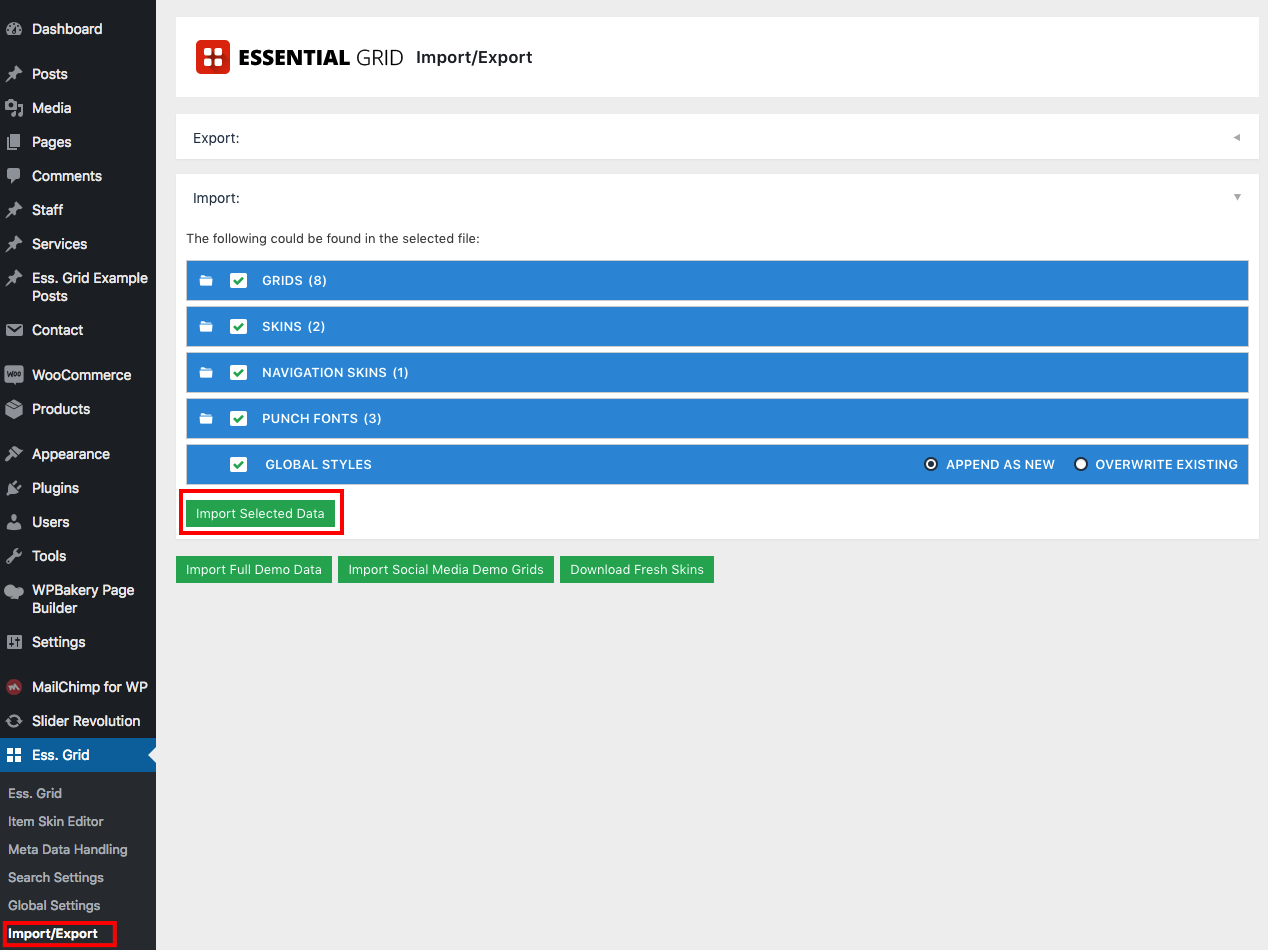Uncheck the GRIDS (8) checkbox
The height and width of the screenshot is (950, 1268).
coord(238,281)
